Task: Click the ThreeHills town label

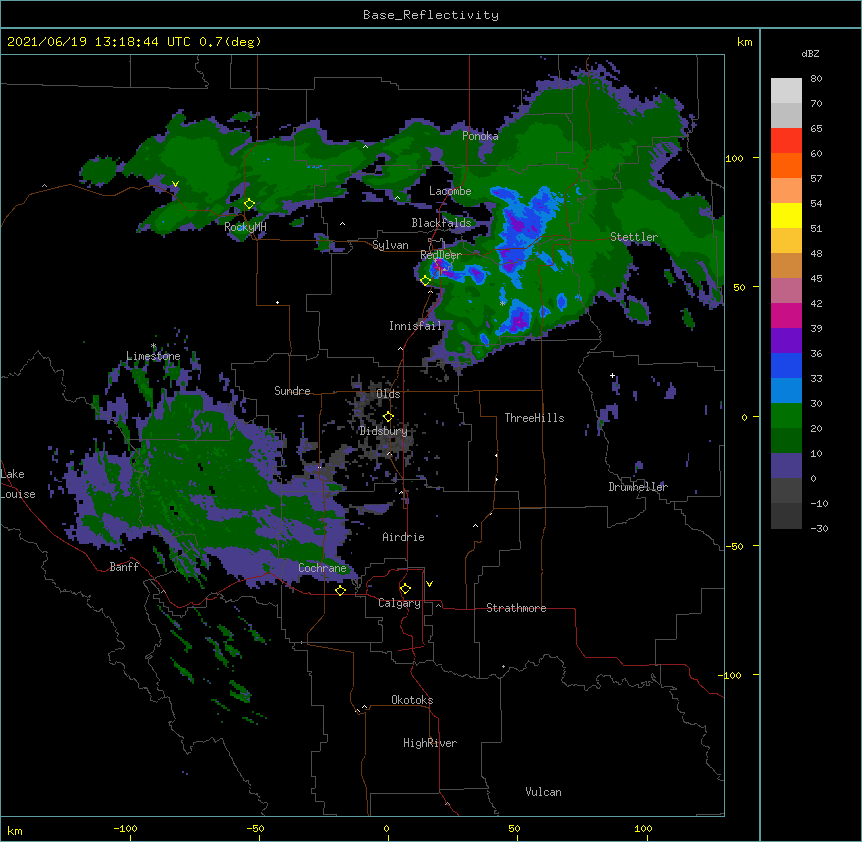Action: click(534, 418)
